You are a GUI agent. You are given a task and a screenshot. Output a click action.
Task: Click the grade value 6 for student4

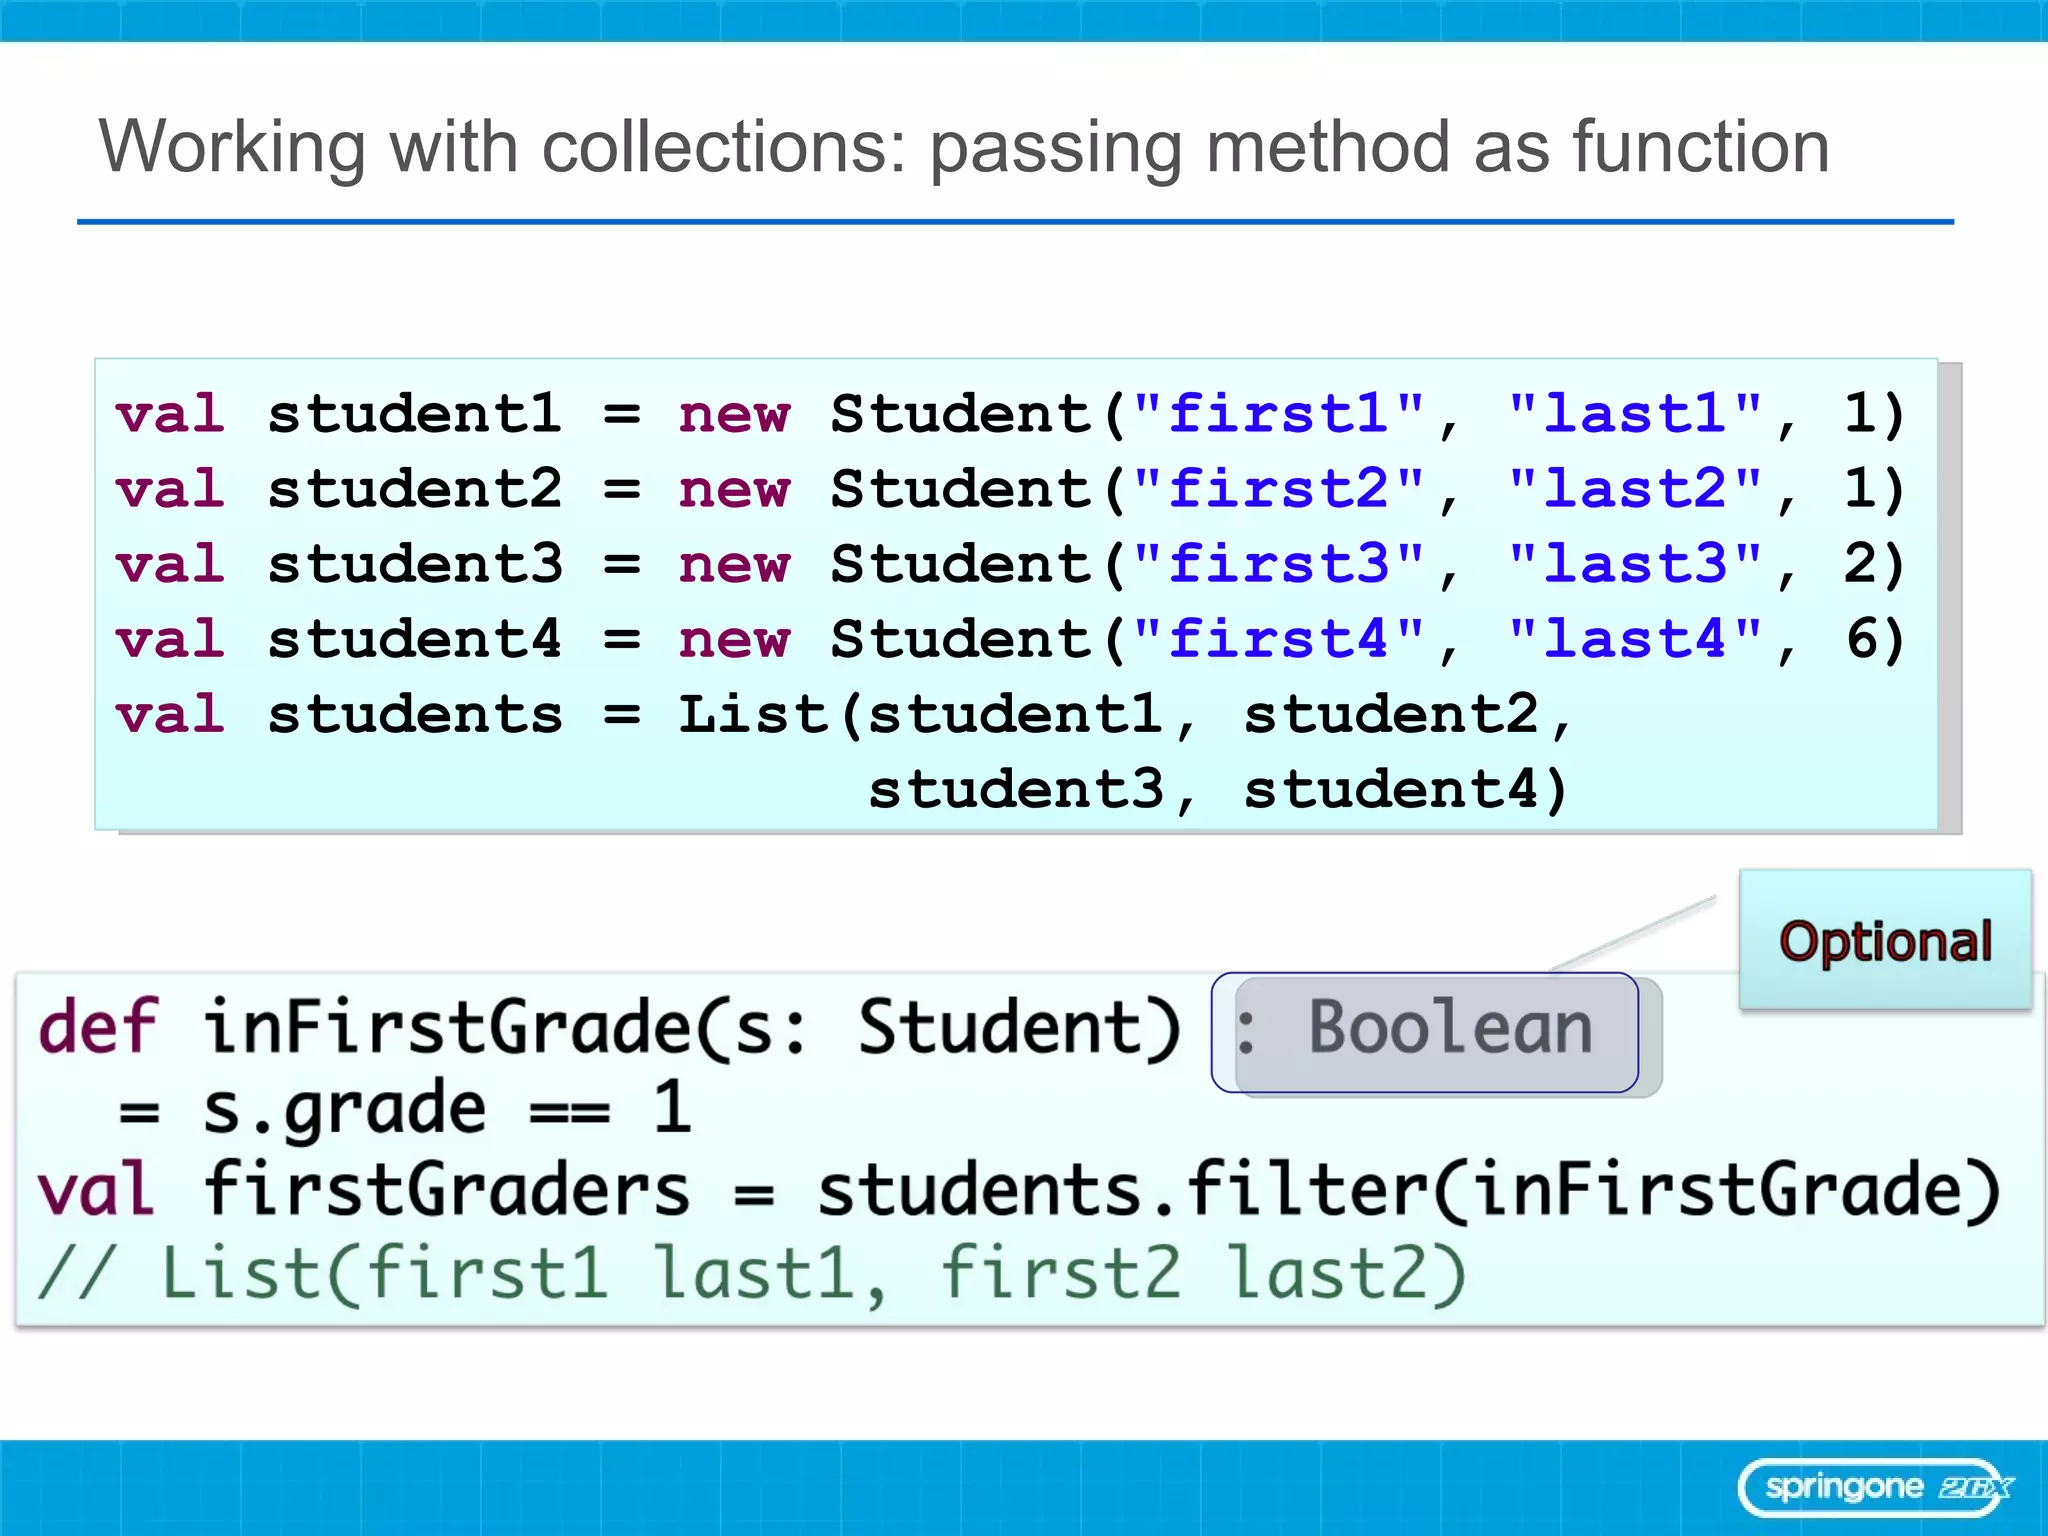(x=1862, y=638)
